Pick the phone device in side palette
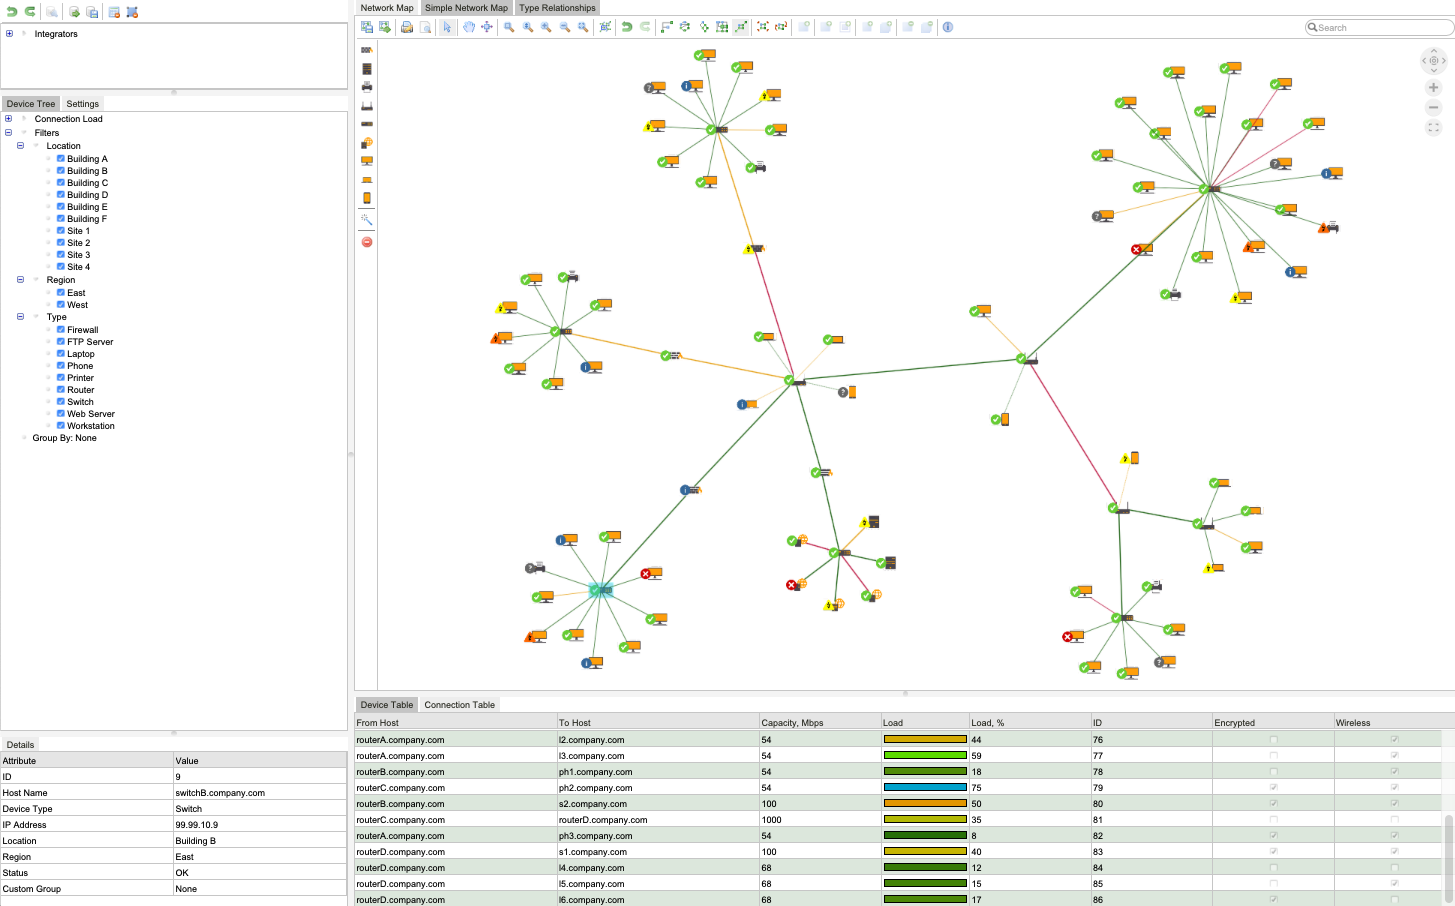The width and height of the screenshot is (1455, 906). click(x=367, y=198)
